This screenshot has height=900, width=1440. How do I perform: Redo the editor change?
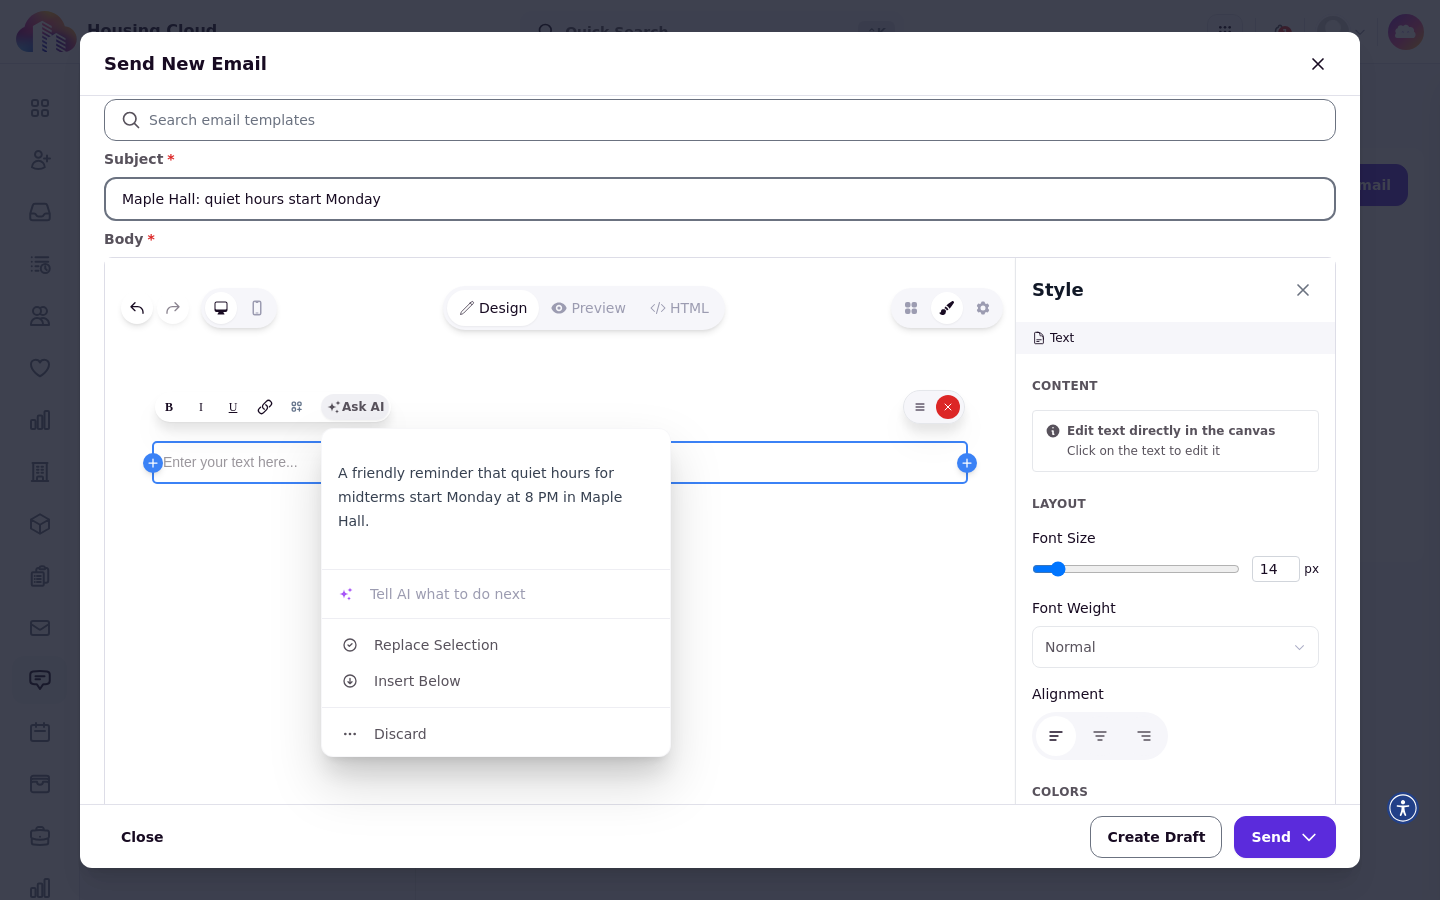[173, 308]
